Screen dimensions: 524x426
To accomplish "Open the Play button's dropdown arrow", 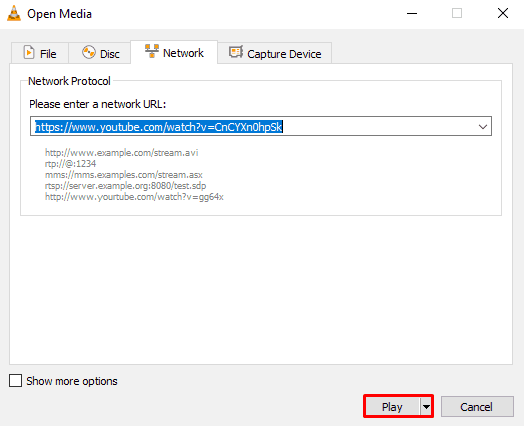I will pos(426,407).
